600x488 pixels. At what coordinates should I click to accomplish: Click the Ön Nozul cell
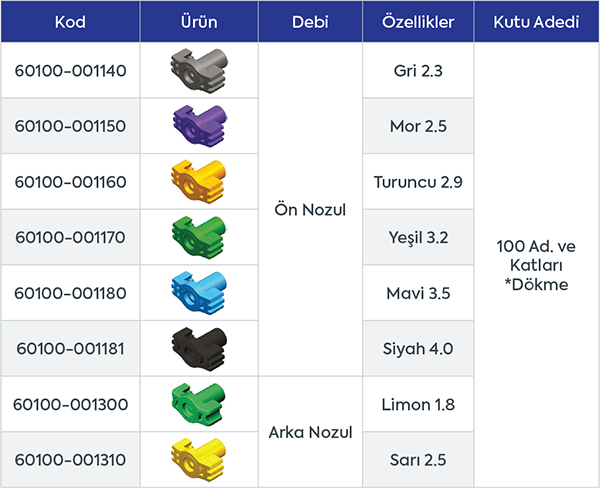(309, 210)
